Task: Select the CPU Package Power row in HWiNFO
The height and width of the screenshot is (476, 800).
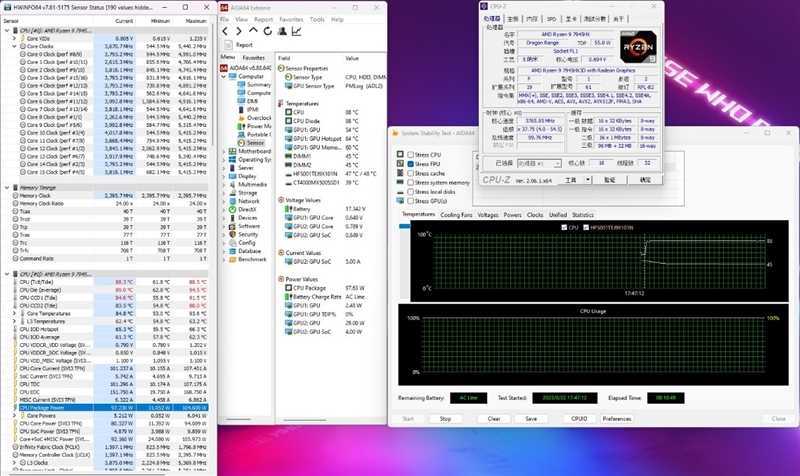Action: [106, 408]
